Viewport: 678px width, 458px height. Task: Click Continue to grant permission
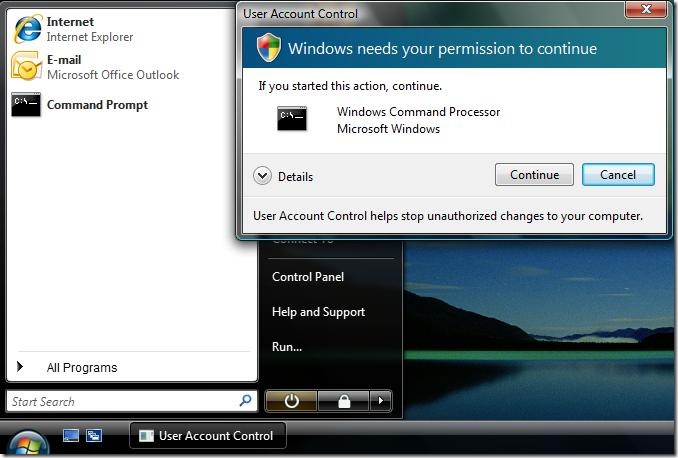pos(534,175)
